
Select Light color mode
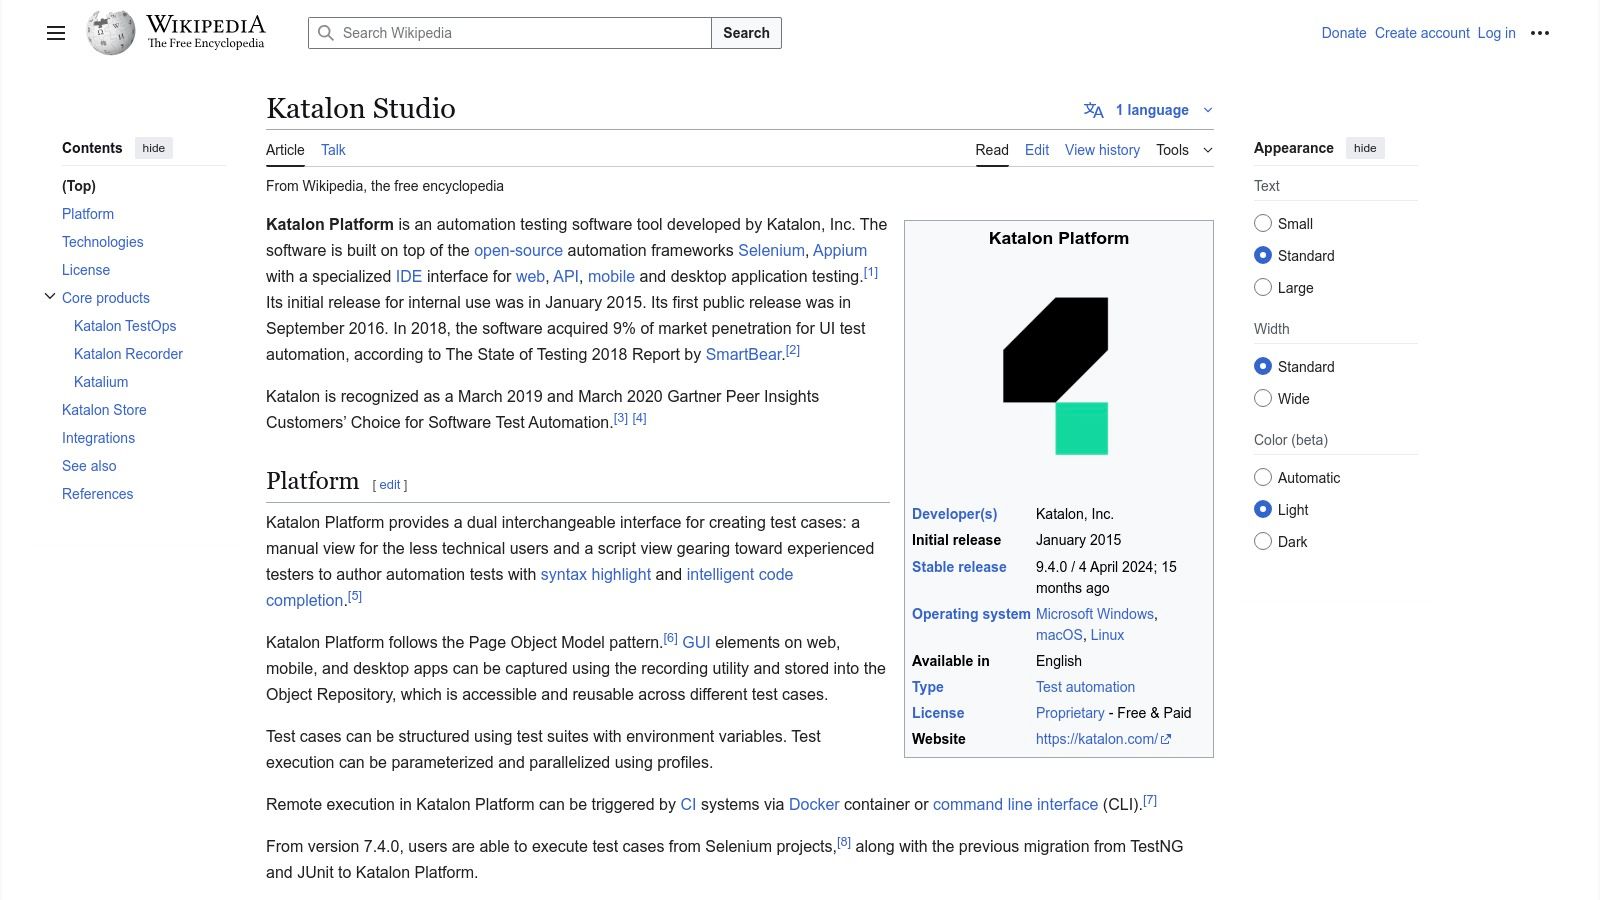(1263, 509)
